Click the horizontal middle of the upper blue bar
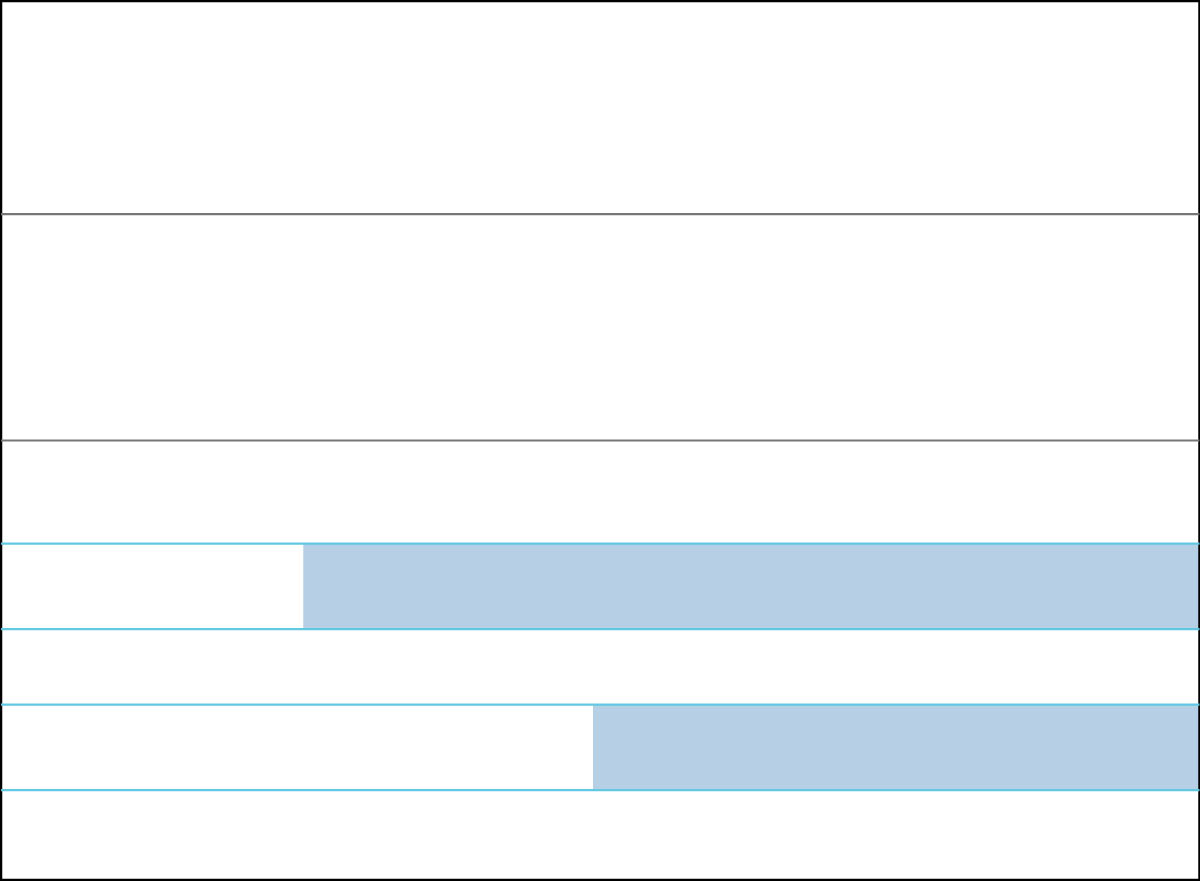This screenshot has width=1200, height=881. coord(750,586)
